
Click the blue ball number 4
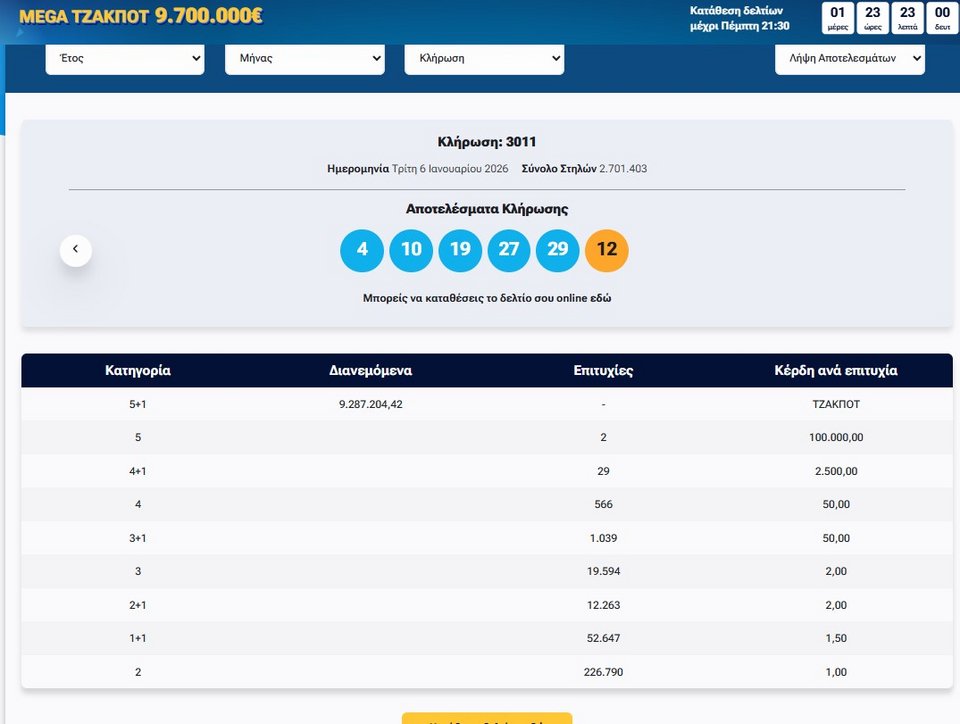tap(362, 250)
